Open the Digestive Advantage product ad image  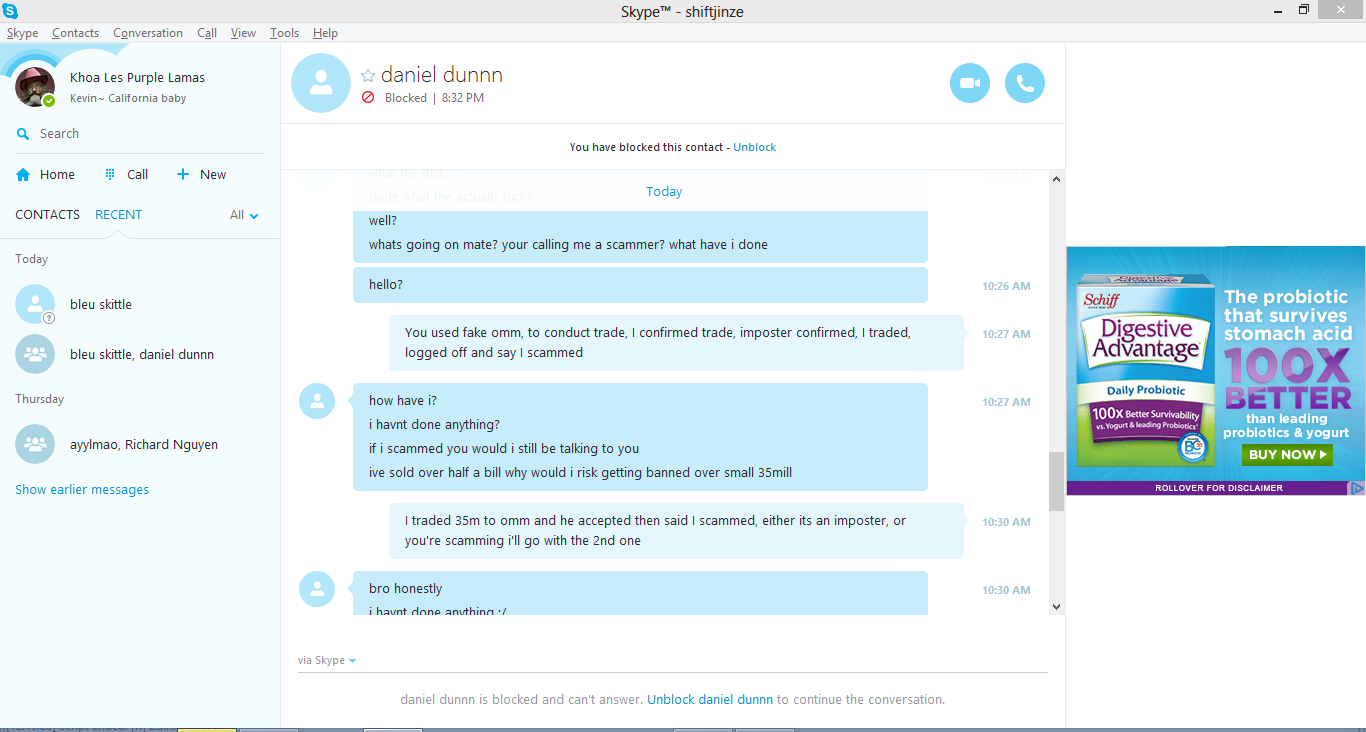1146,372
